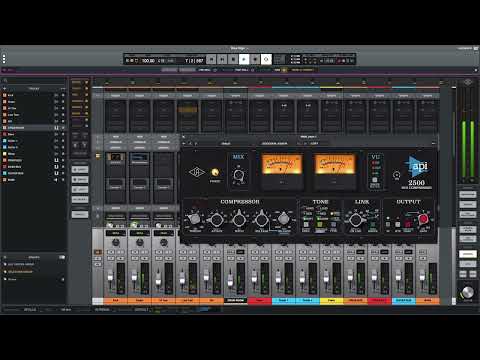Viewport: 480px width, 360px height.
Task: Click the VU meter select button
Action: point(375,180)
